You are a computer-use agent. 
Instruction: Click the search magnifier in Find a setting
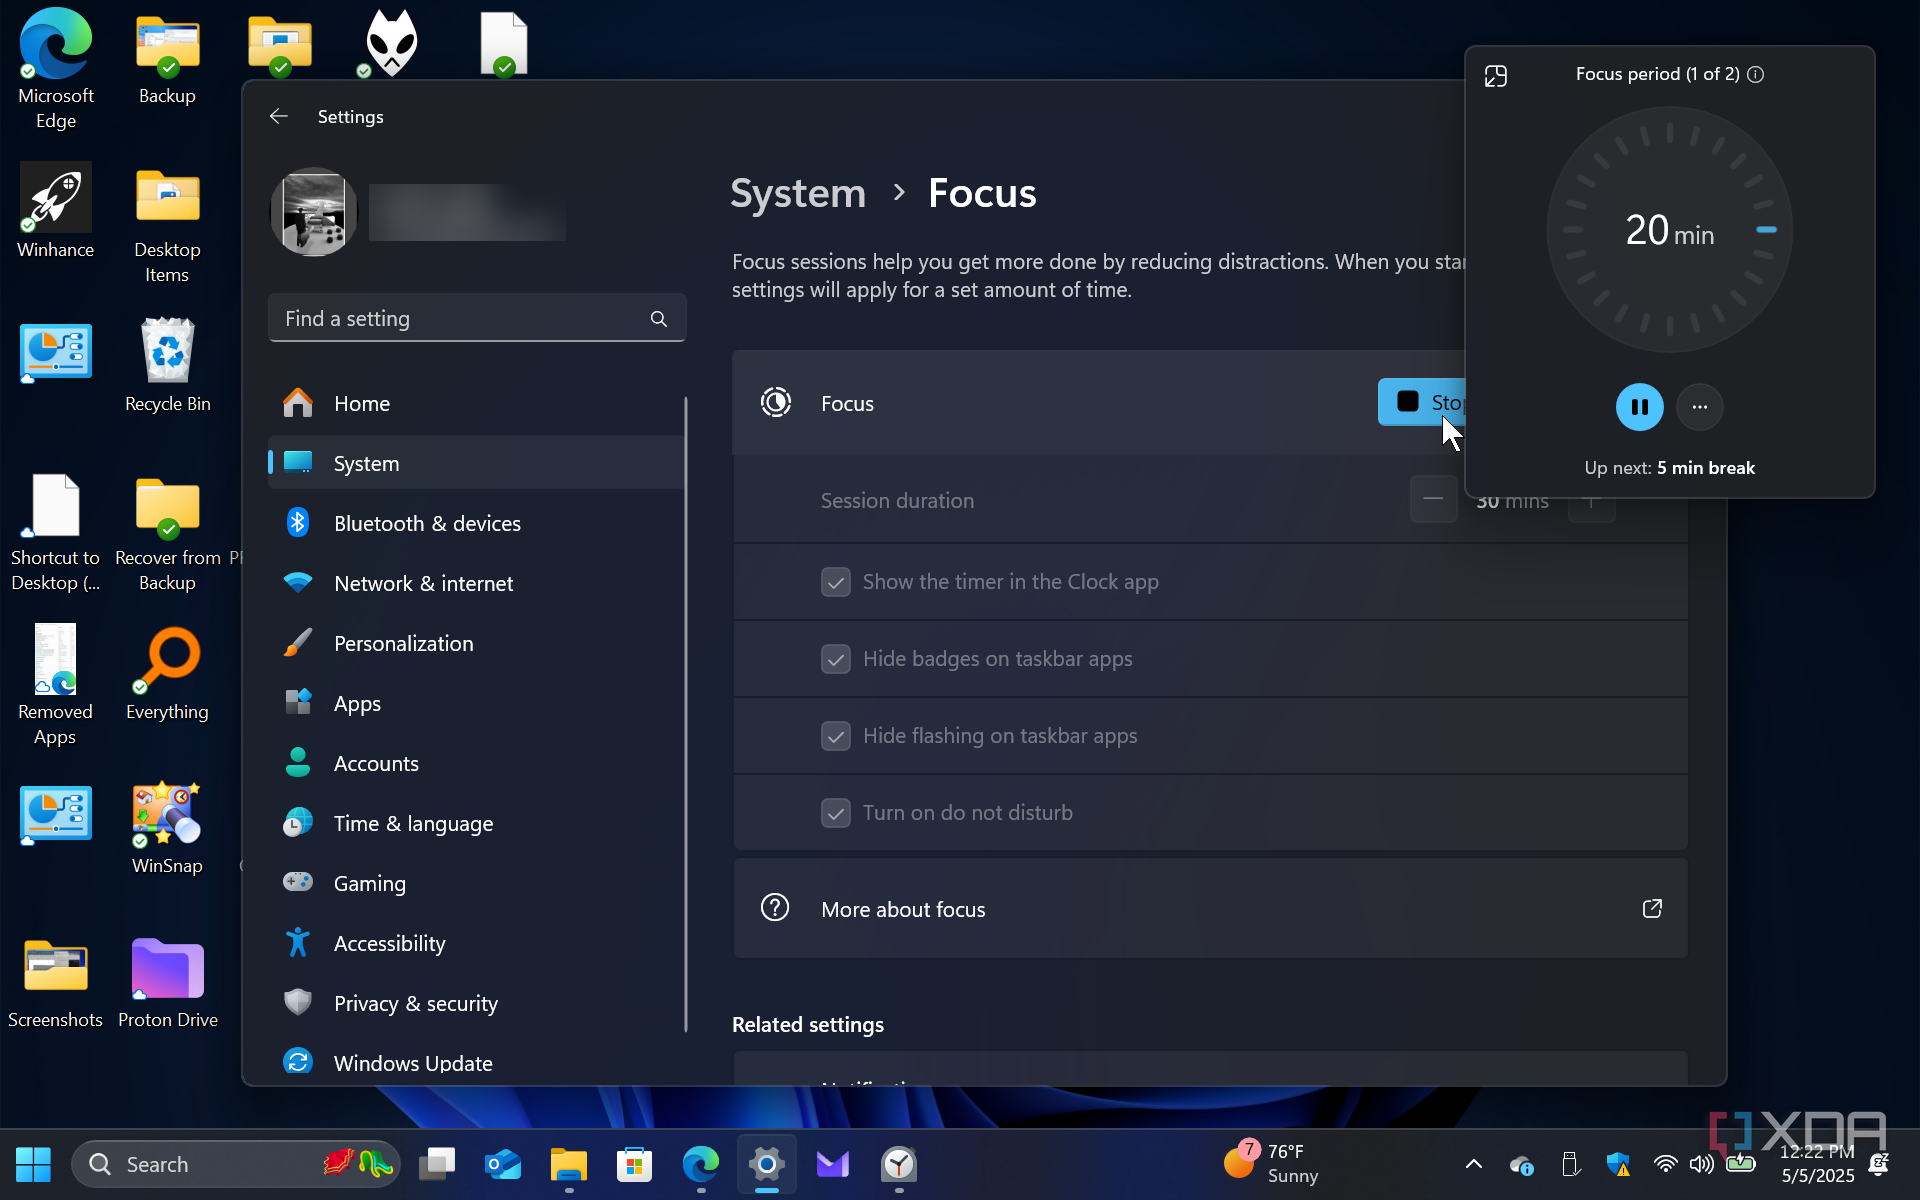[658, 319]
